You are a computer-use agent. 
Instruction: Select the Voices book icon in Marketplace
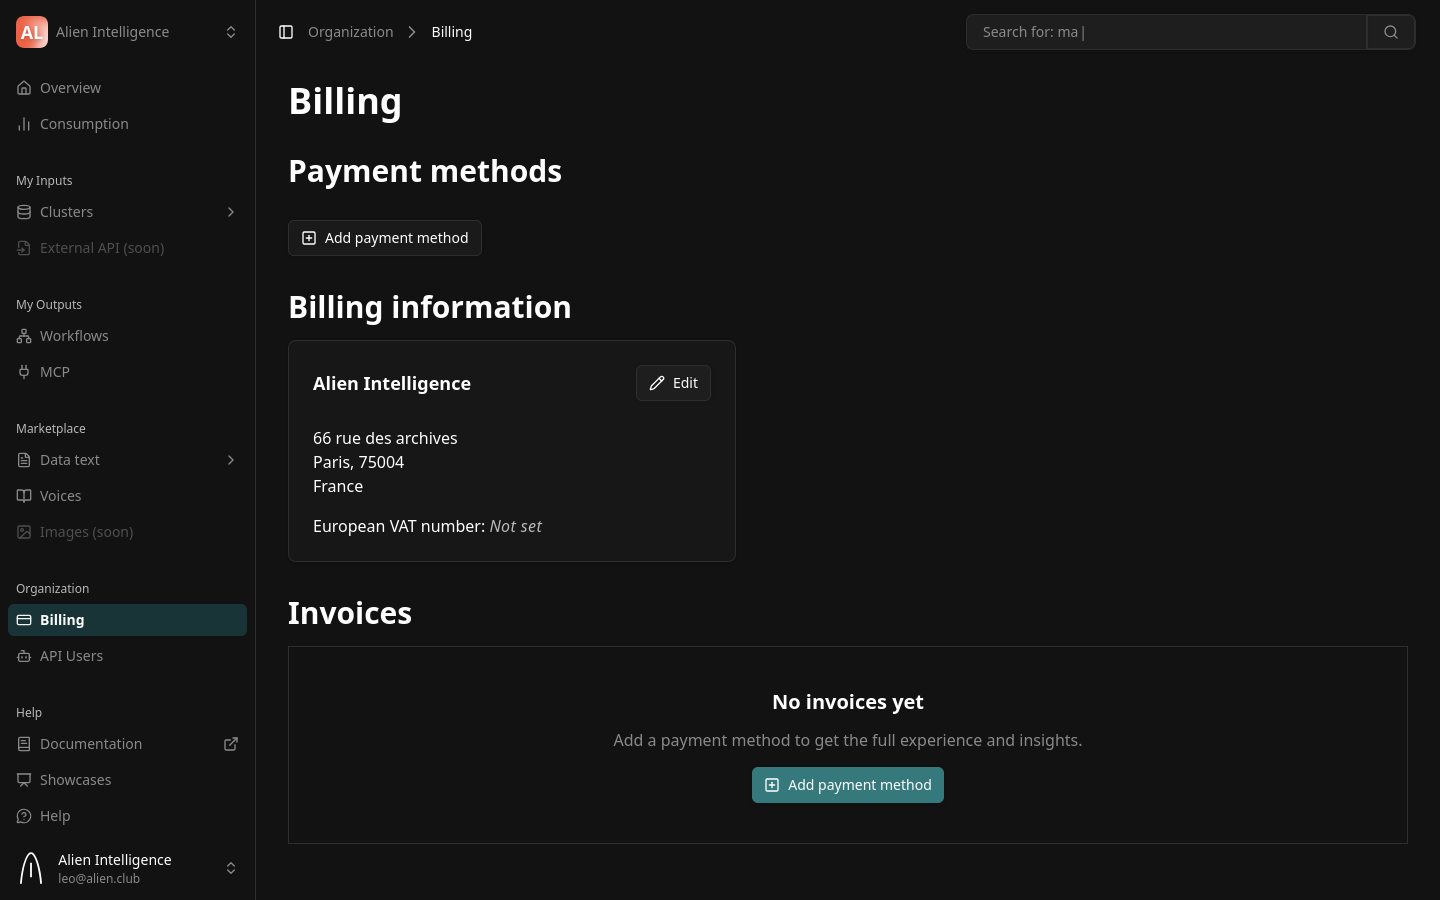tap(24, 495)
